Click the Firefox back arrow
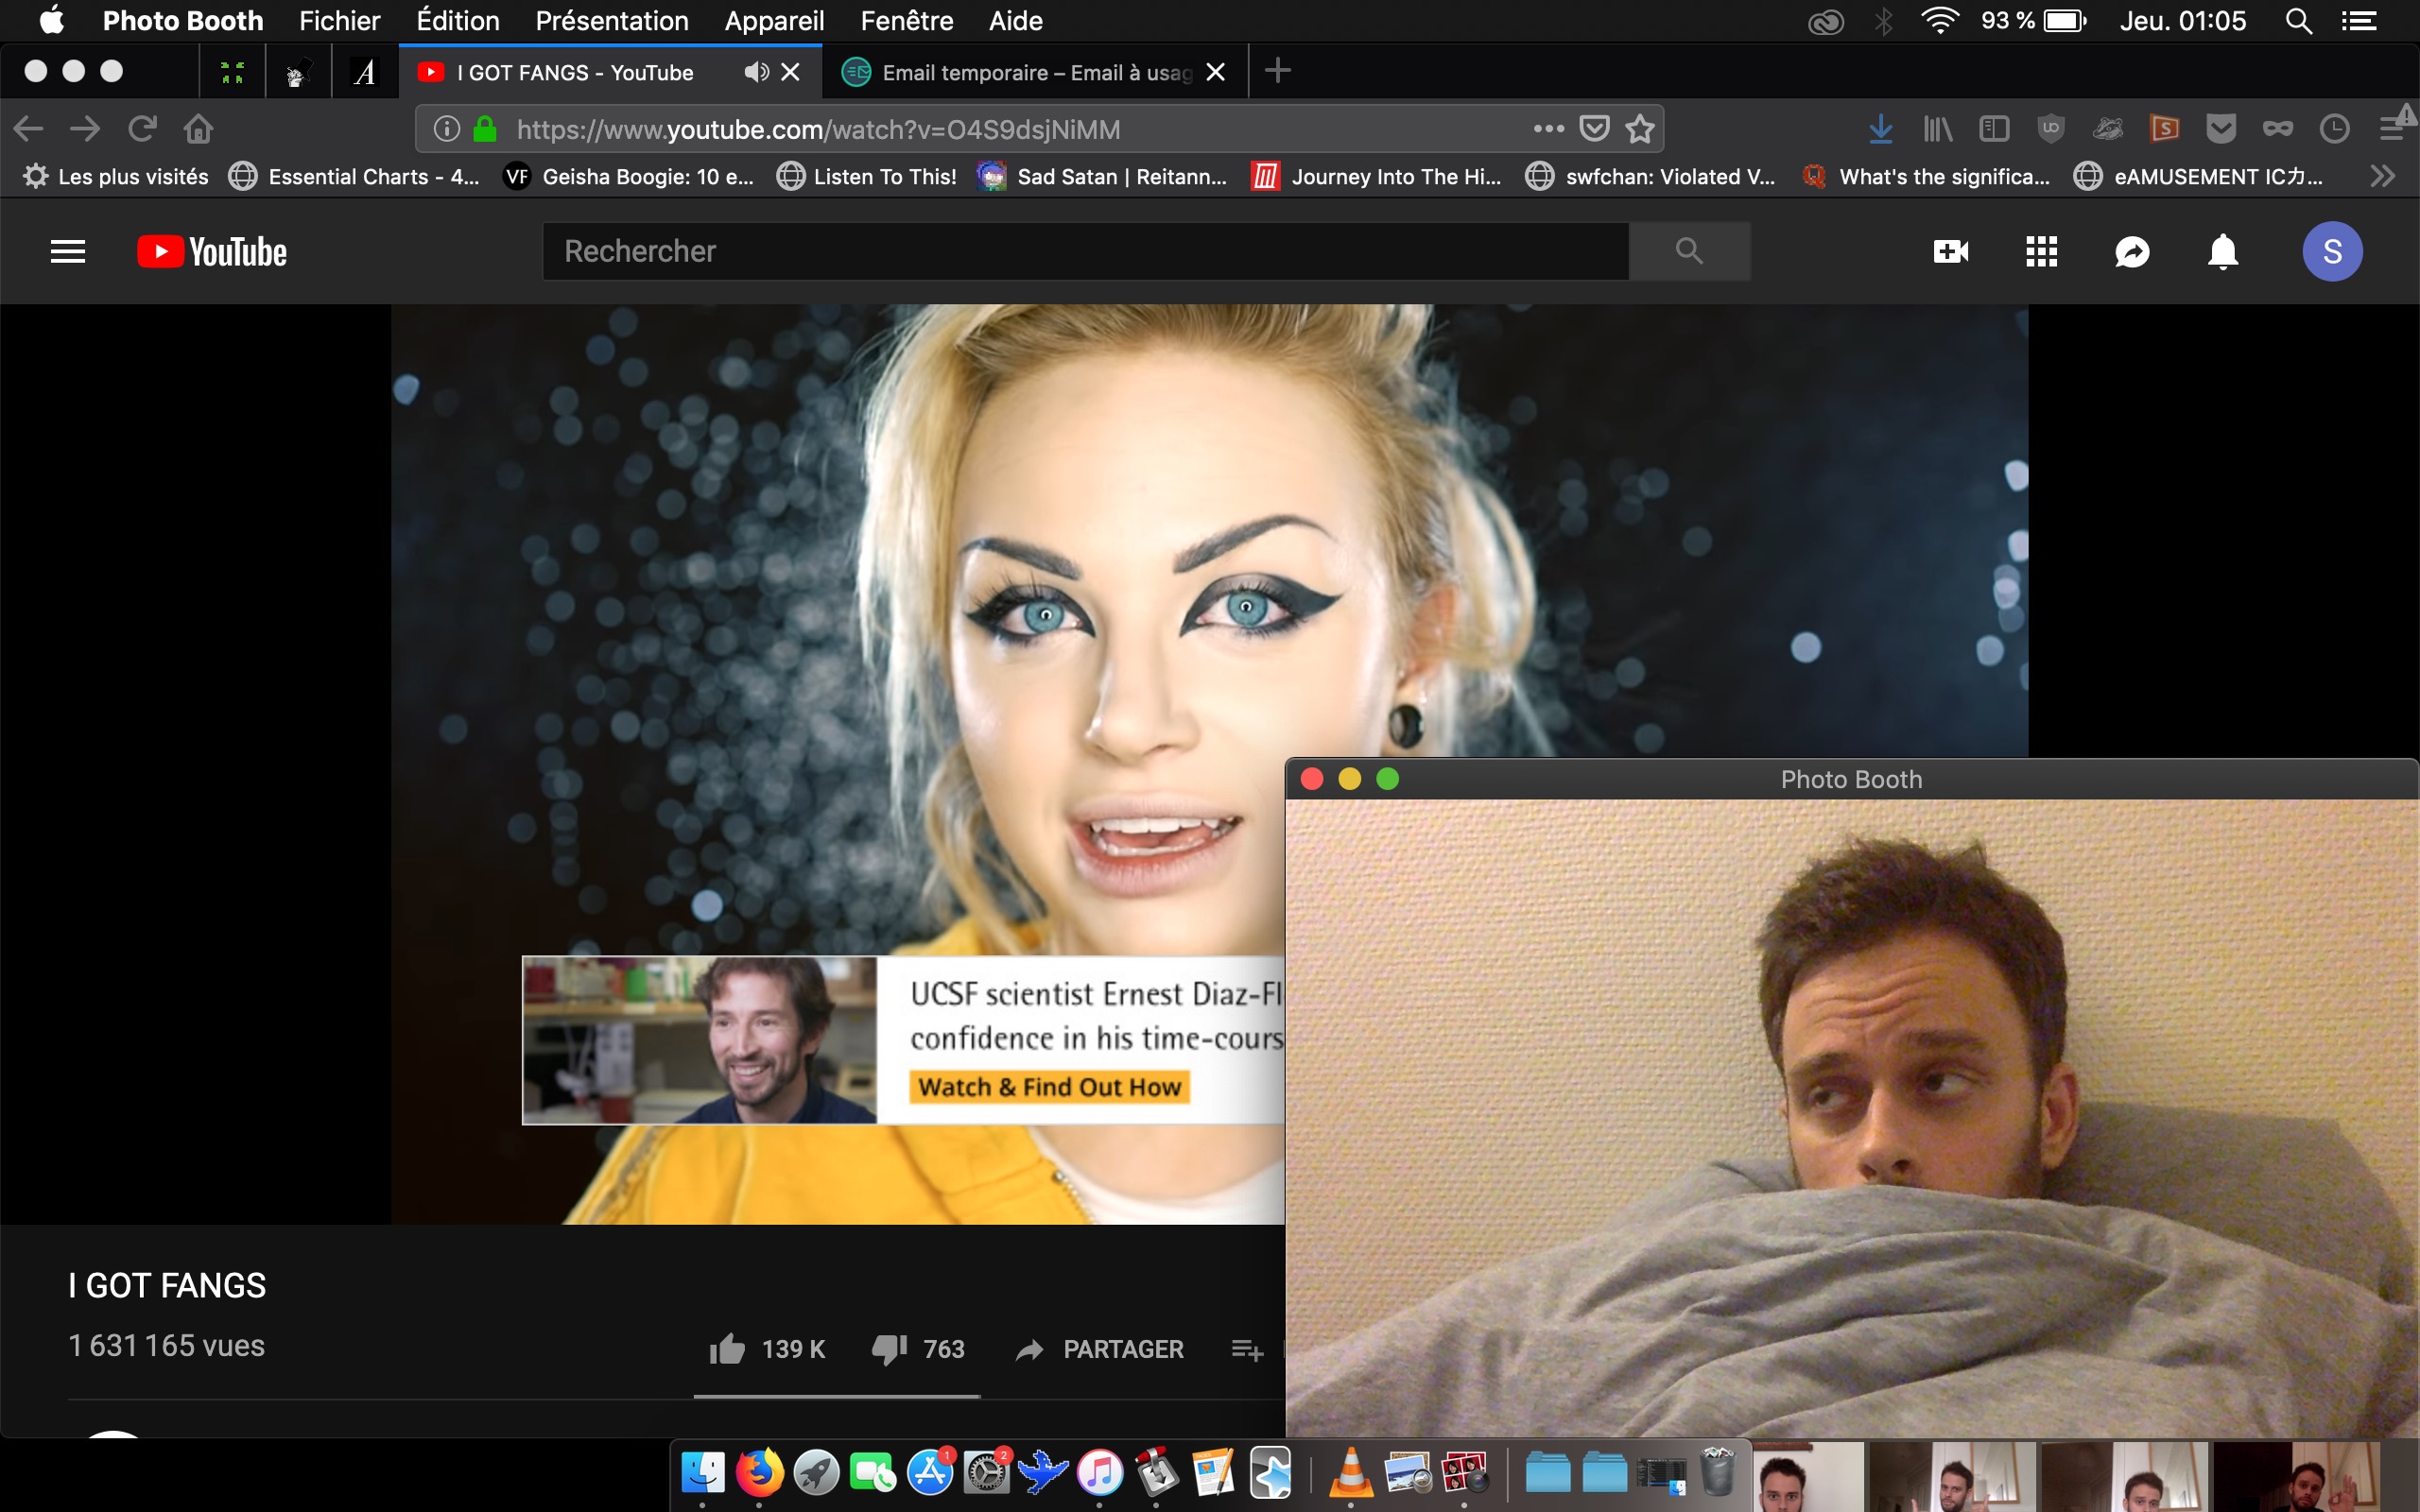 [x=28, y=128]
